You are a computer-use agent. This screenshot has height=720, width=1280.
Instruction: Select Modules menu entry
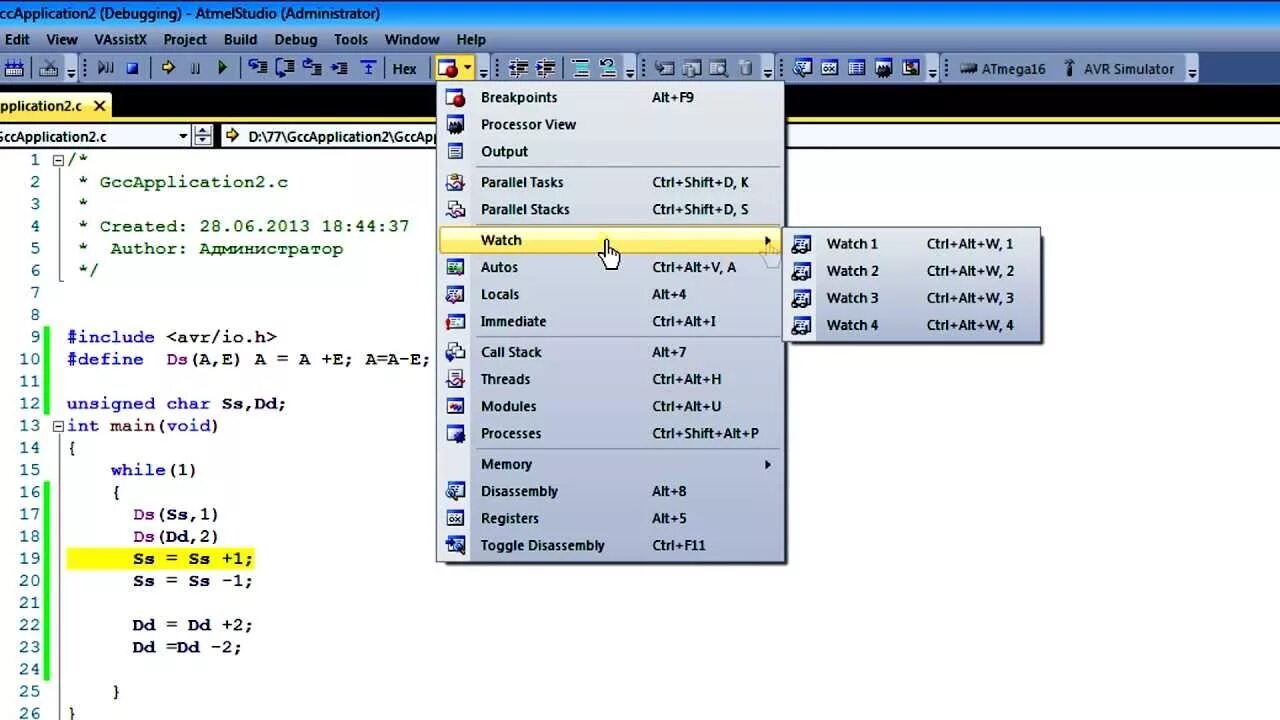611,406
